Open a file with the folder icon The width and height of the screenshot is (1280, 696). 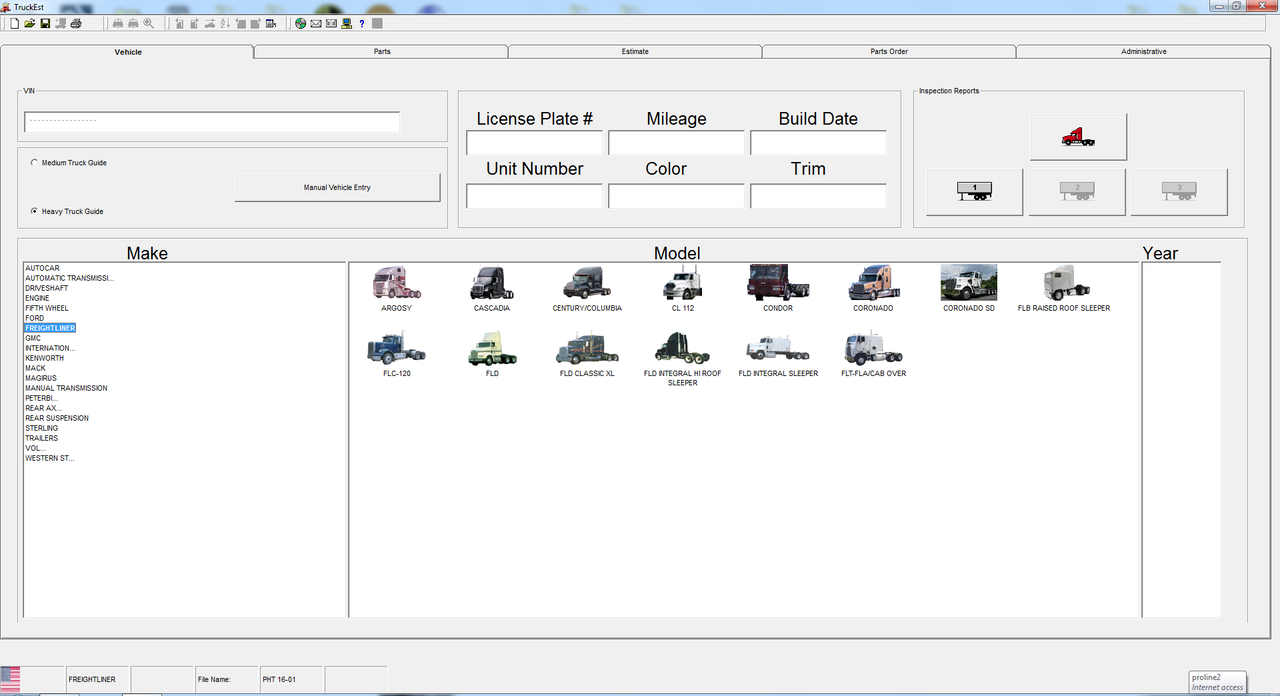[30, 23]
